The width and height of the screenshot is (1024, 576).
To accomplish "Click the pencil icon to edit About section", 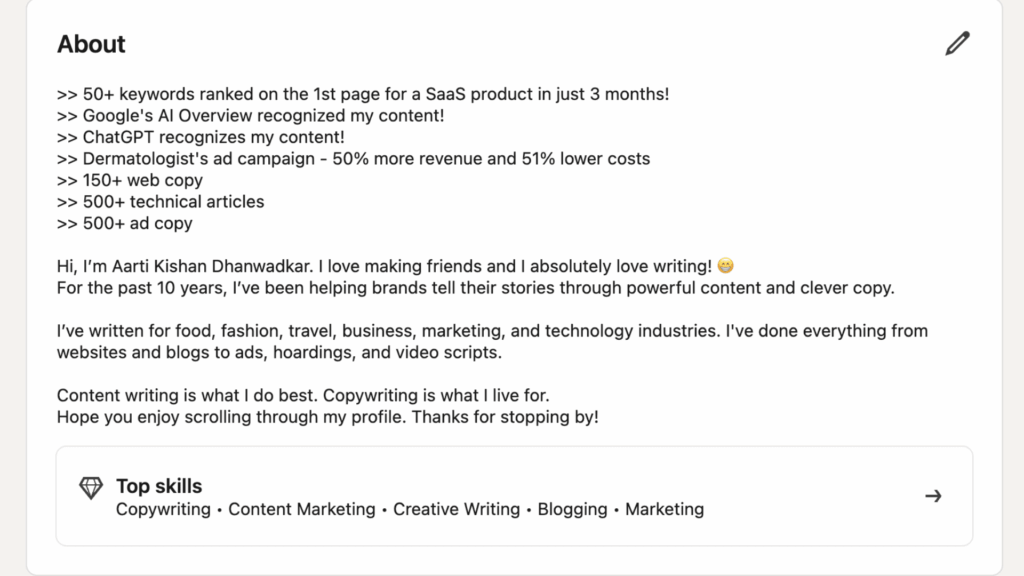I will [957, 43].
